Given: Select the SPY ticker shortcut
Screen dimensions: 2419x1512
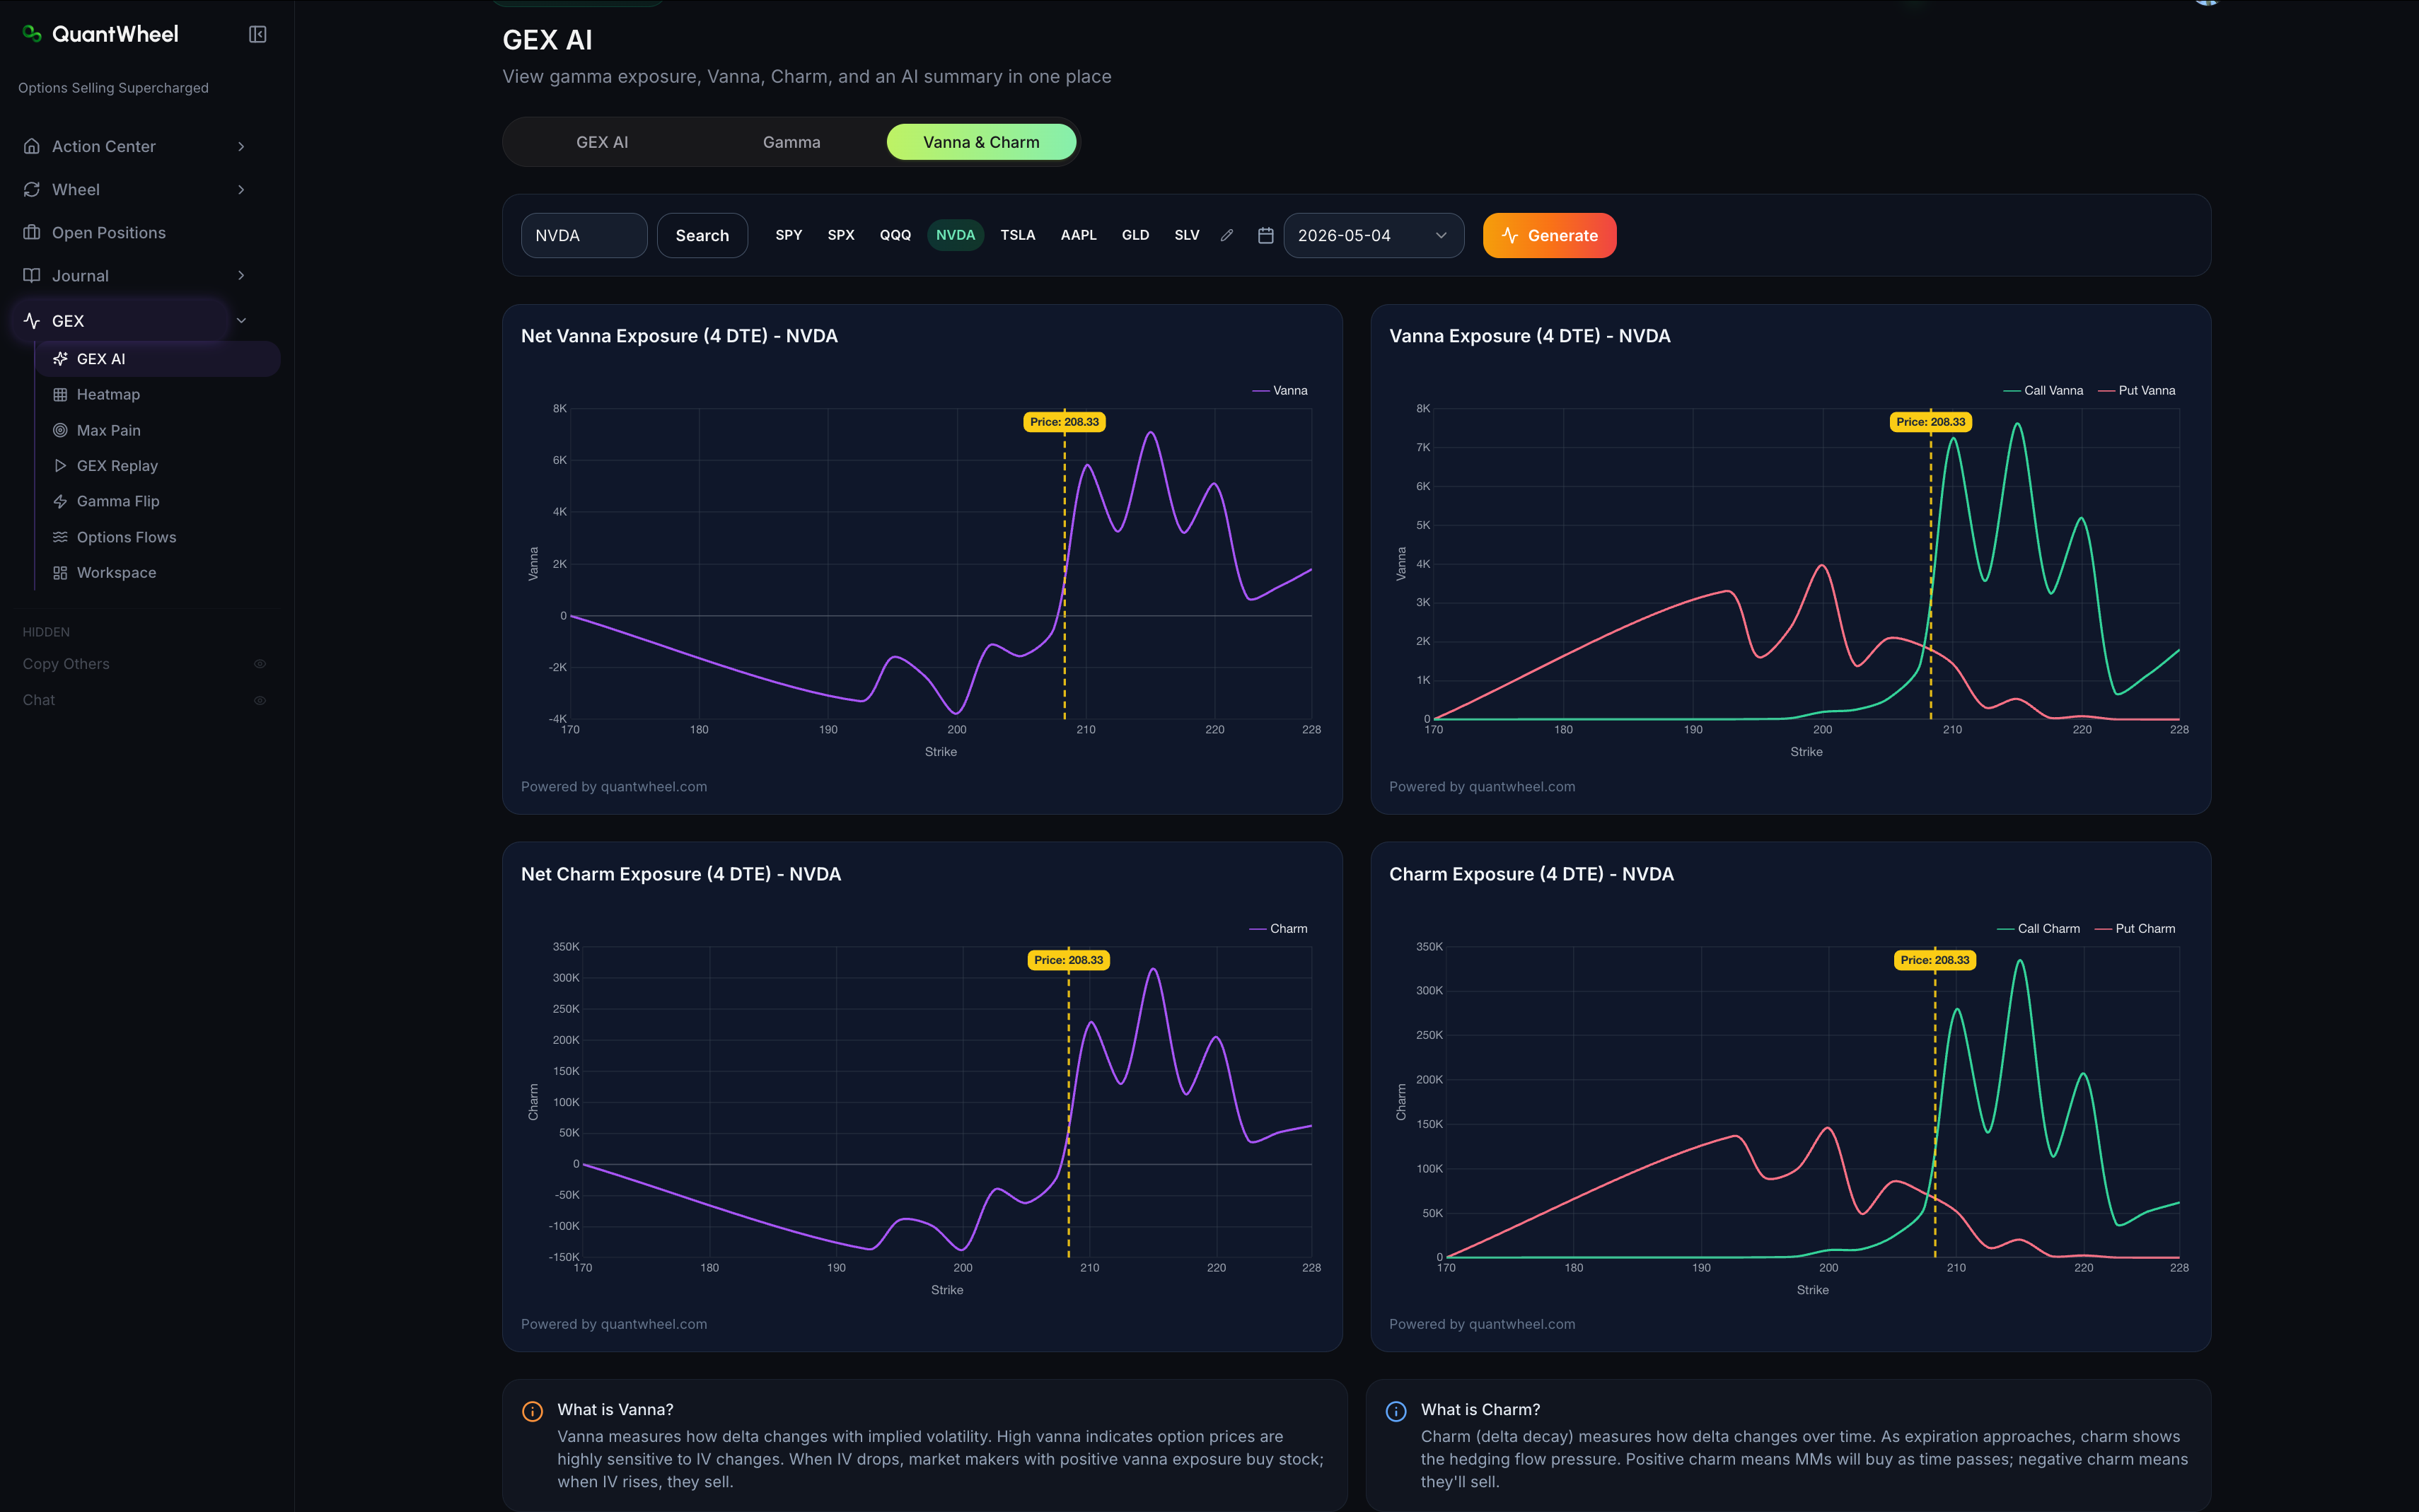Looking at the screenshot, I should coord(789,235).
